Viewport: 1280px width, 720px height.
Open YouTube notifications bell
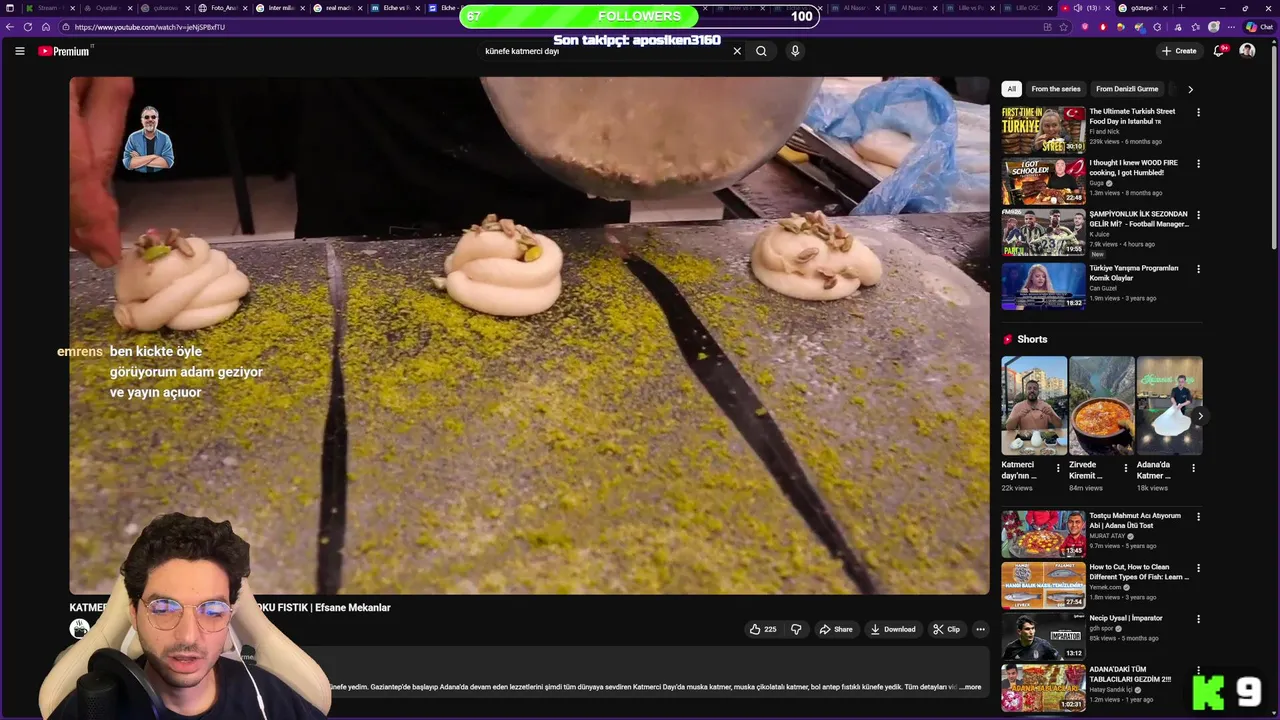pos(1219,51)
